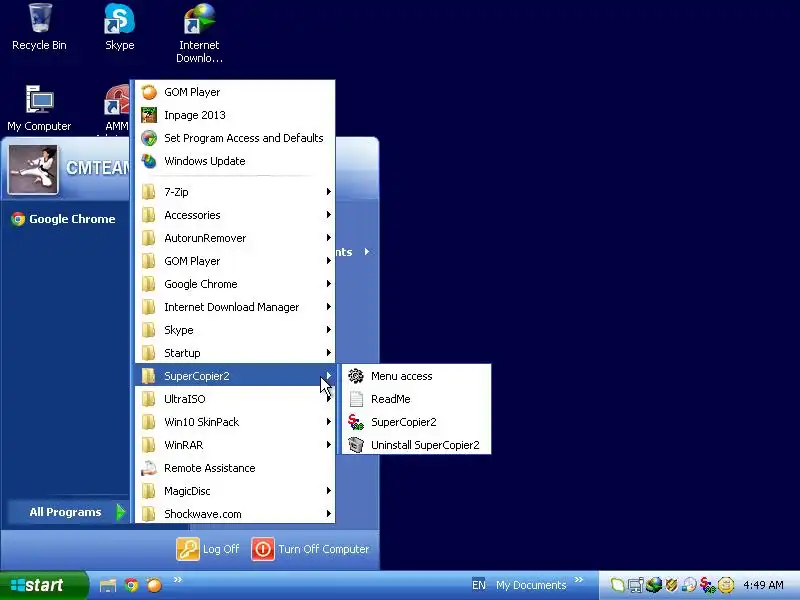Expand the WinRAR submenu arrow
Image resolution: width=800 pixels, height=600 pixels.
click(x=329, y=445)
